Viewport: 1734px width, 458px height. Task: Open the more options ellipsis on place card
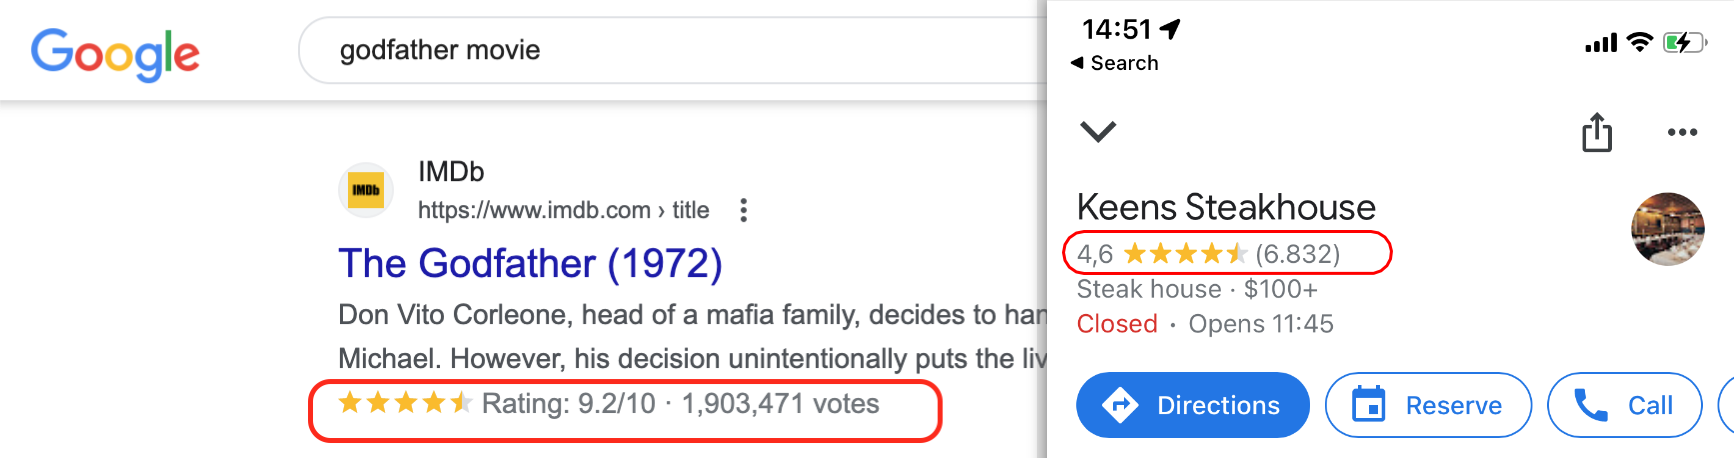pyautogui.click(x=1682, y=132)
